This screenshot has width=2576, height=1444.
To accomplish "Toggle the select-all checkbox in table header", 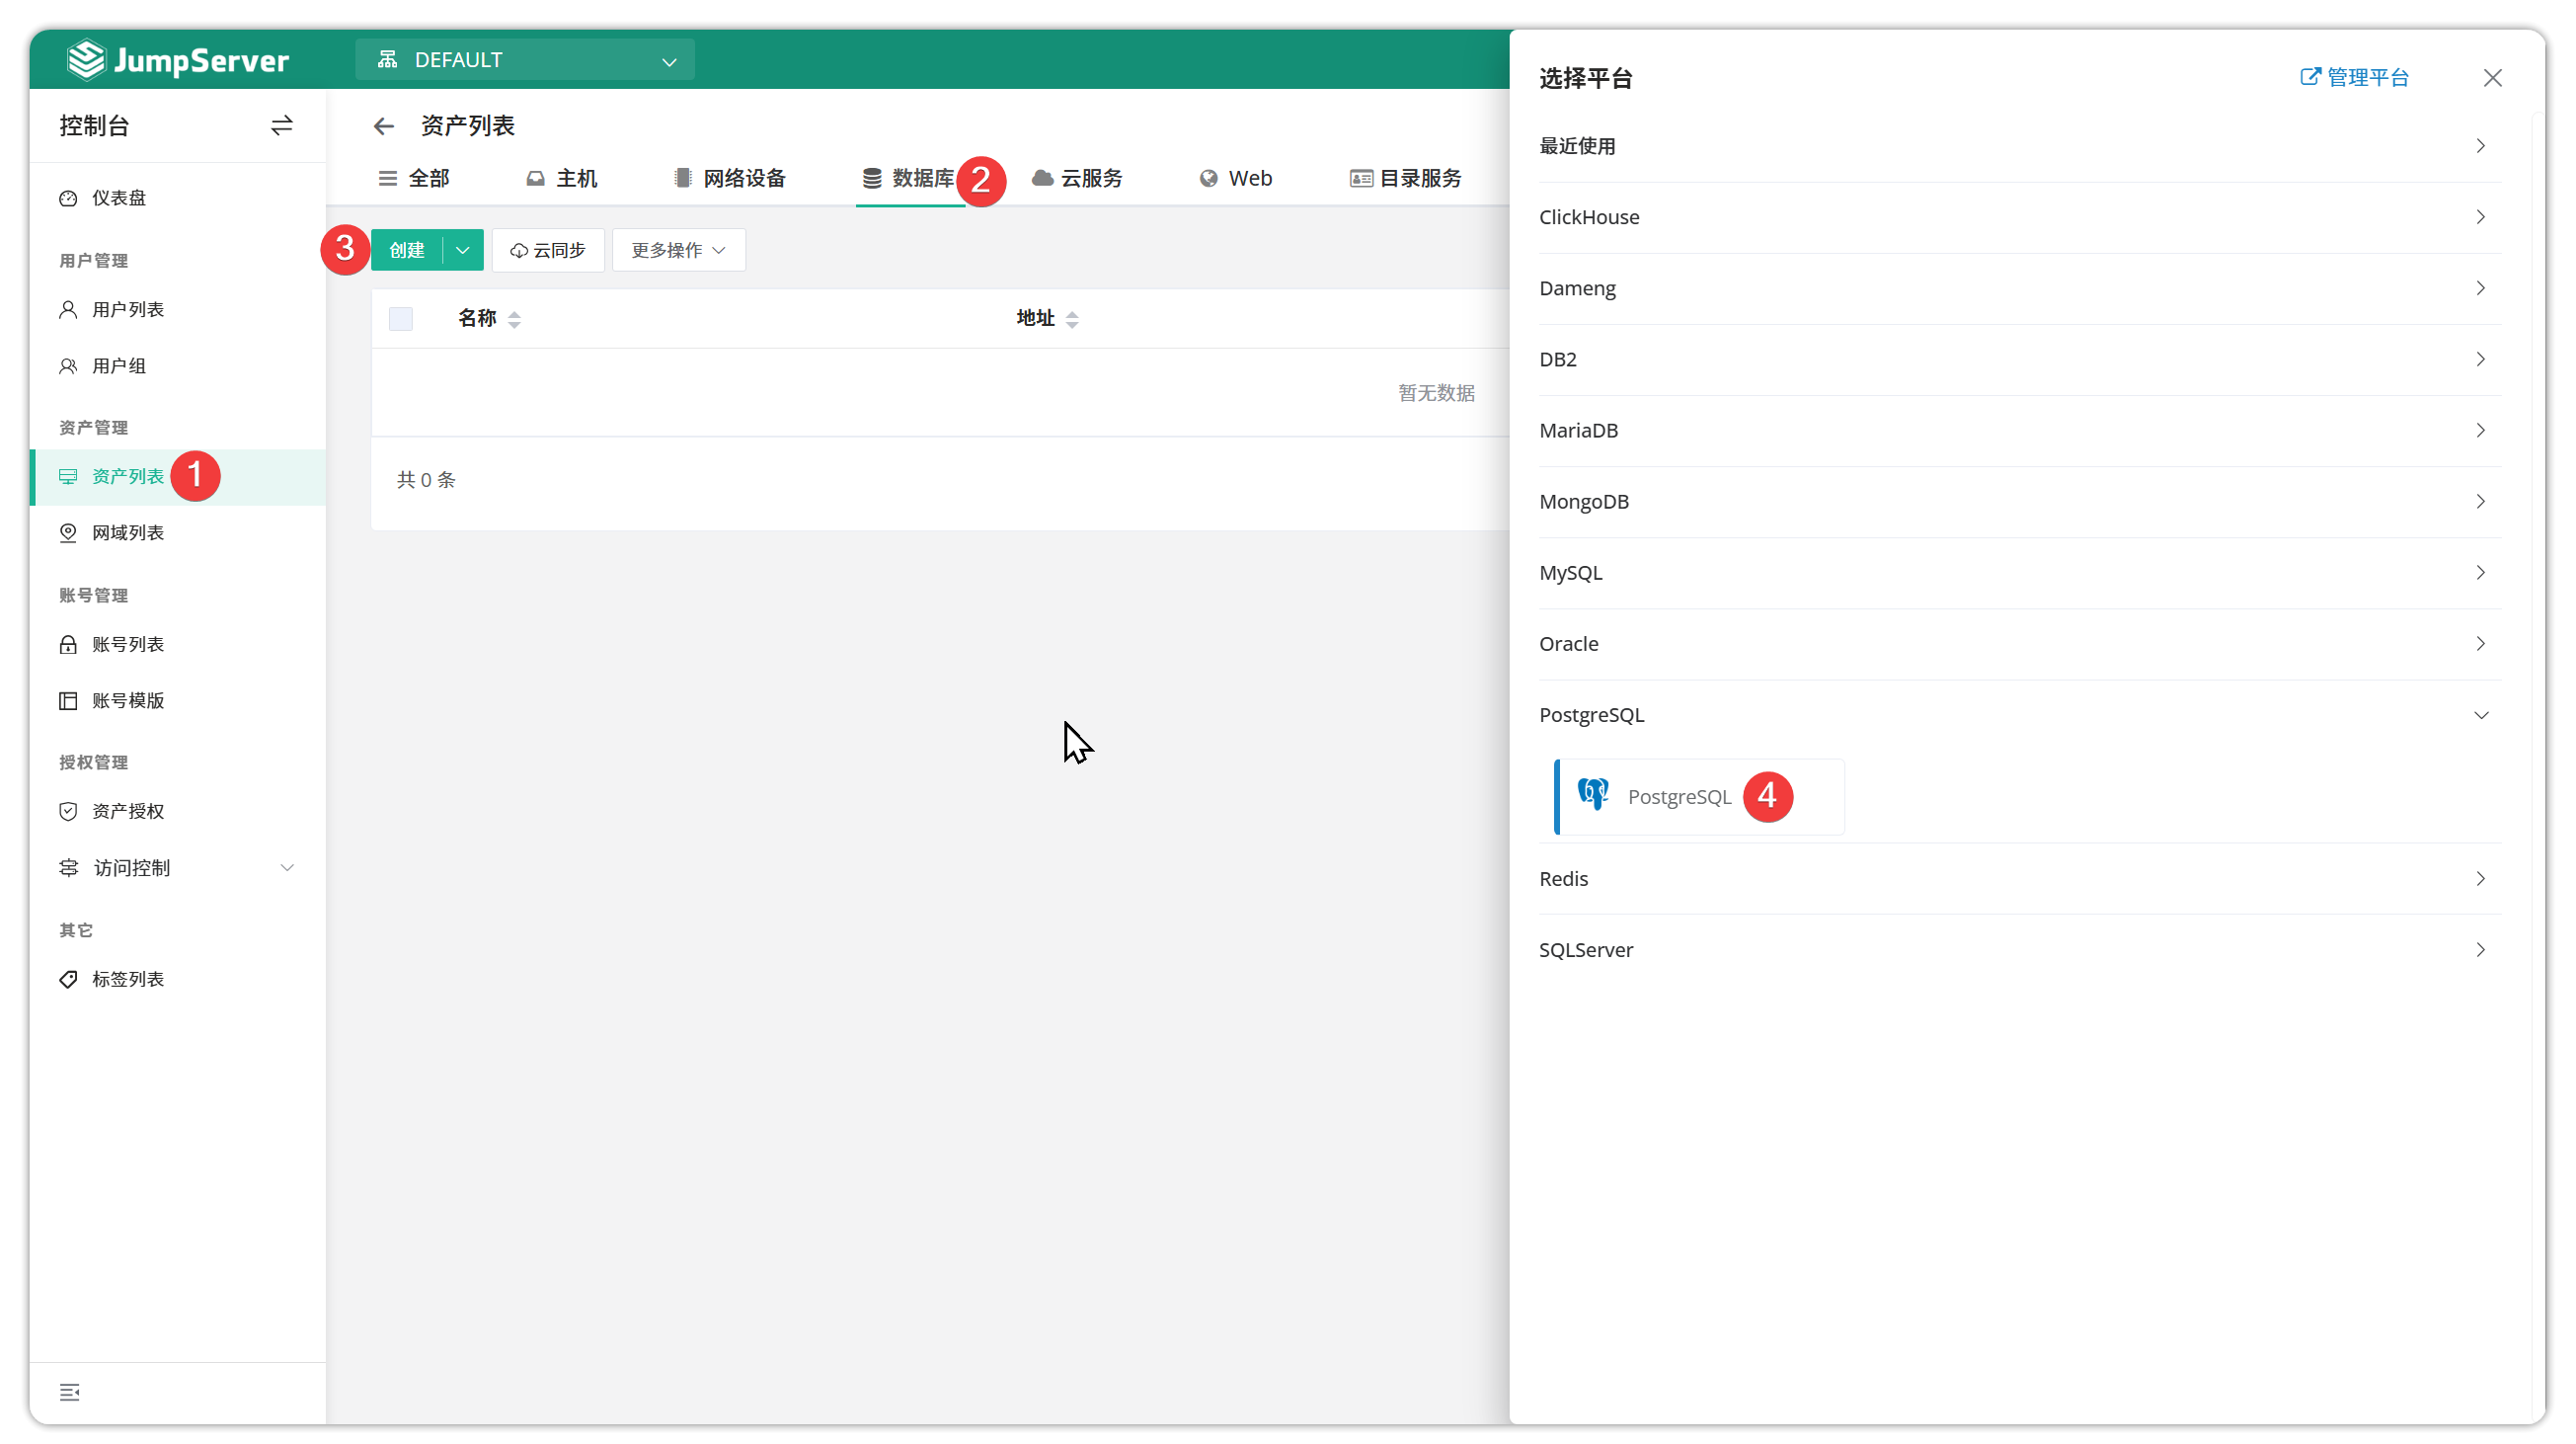I will 401,319.
